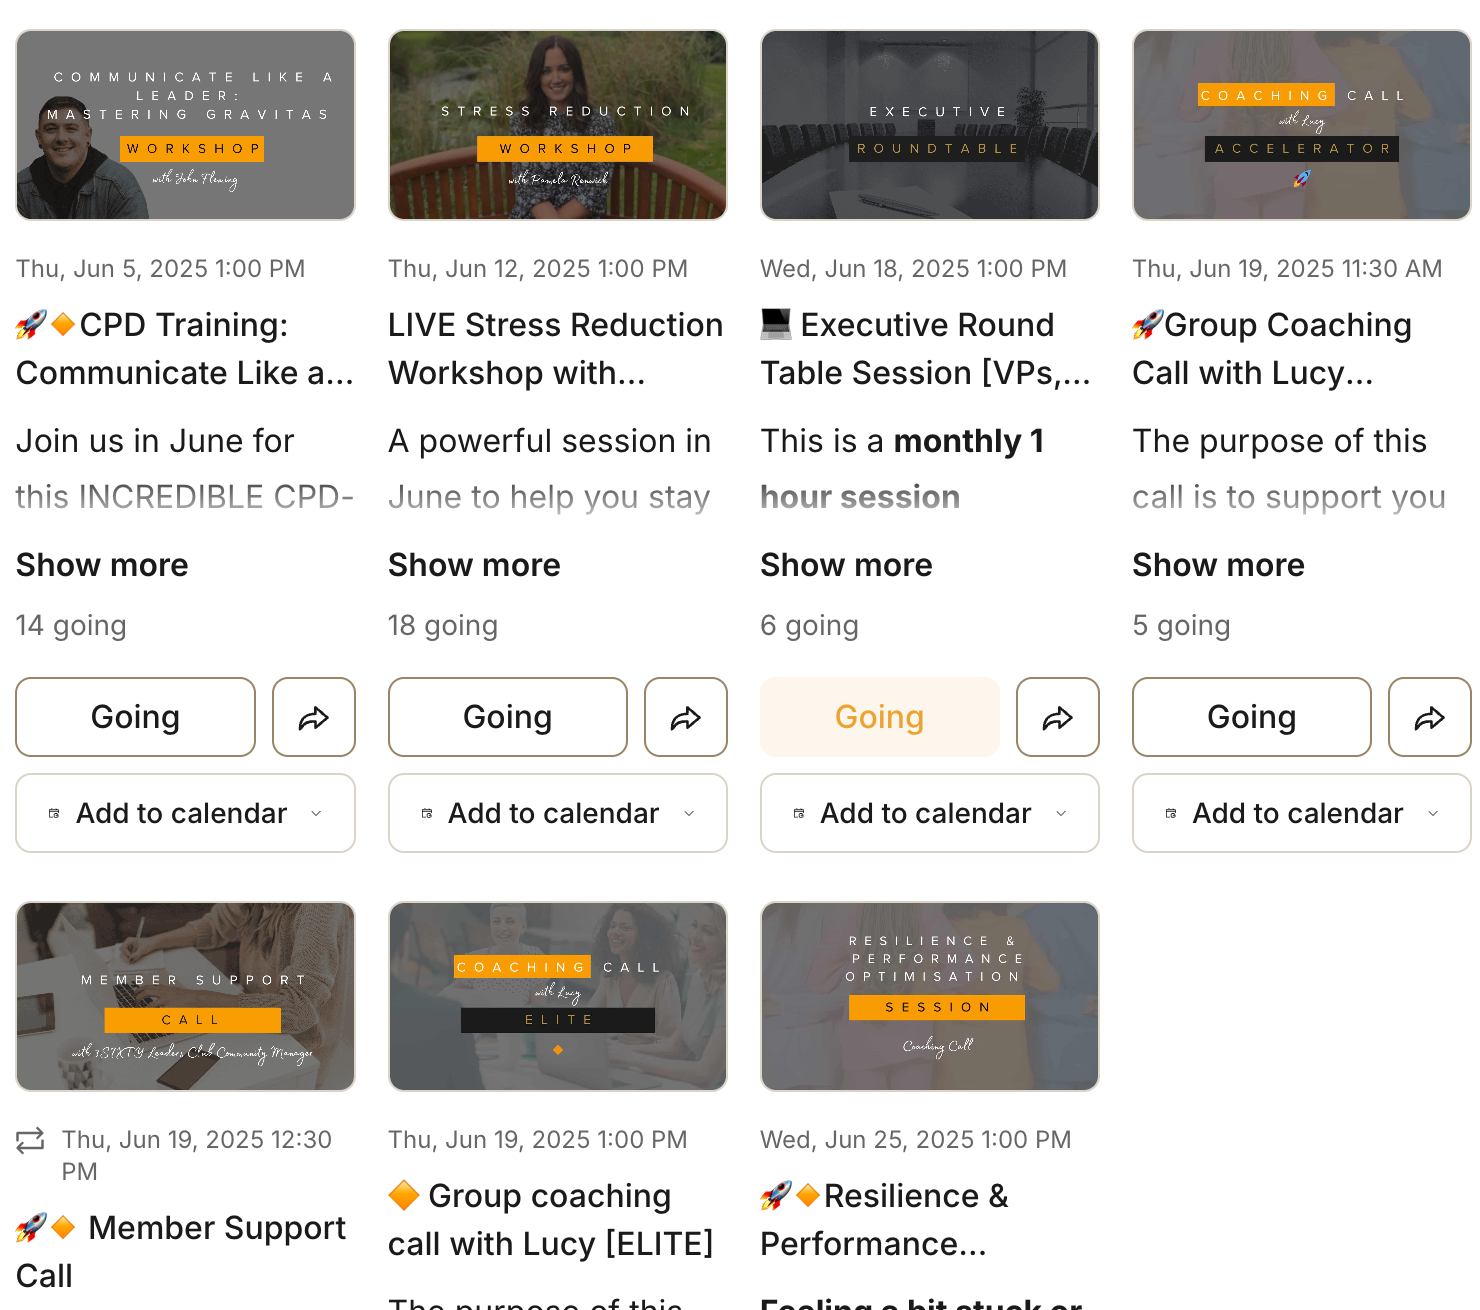This screenshot has height=1310, width=1480.
Task: Click the date Thu, Jun 5, 2025 1:00 PM
Action: (161, 269)
